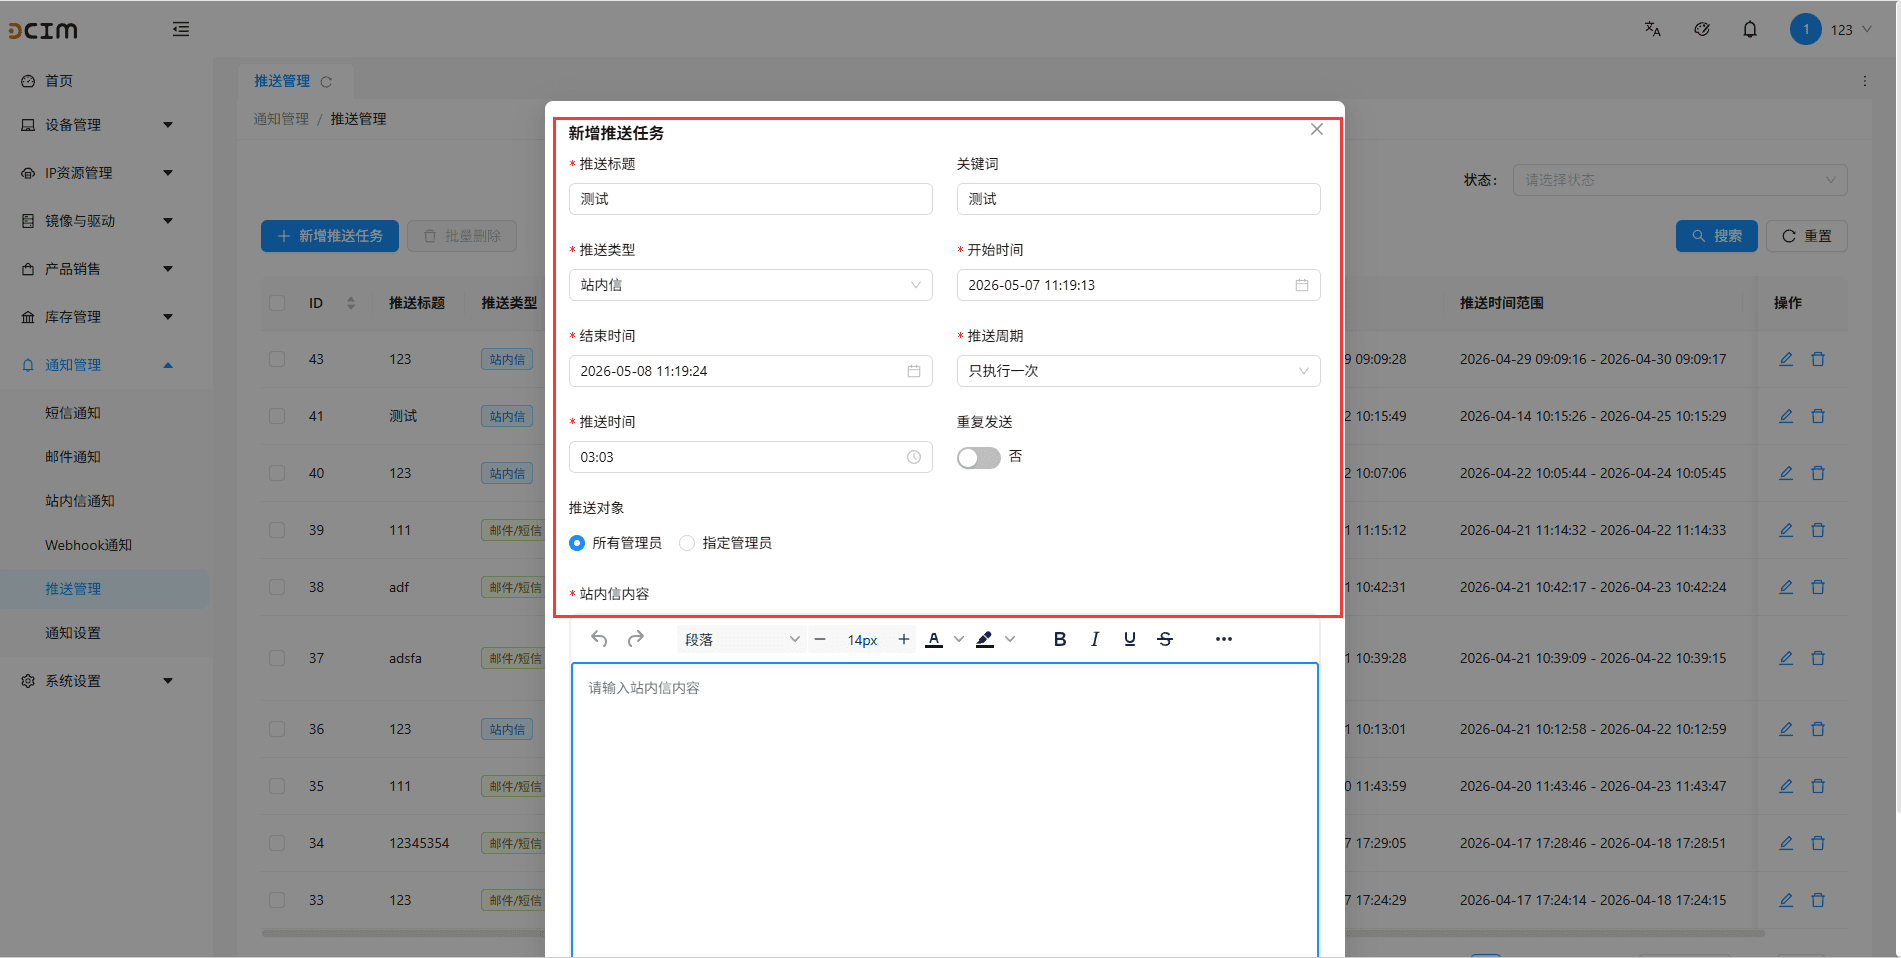Go to 首页 in sidebar
This screenshot has width=1901, height=958.
click(58, 81)
